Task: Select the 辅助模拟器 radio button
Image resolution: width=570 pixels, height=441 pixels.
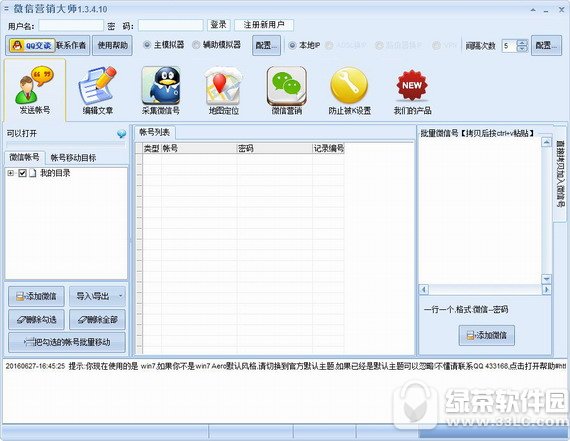Action: point(196,45)
